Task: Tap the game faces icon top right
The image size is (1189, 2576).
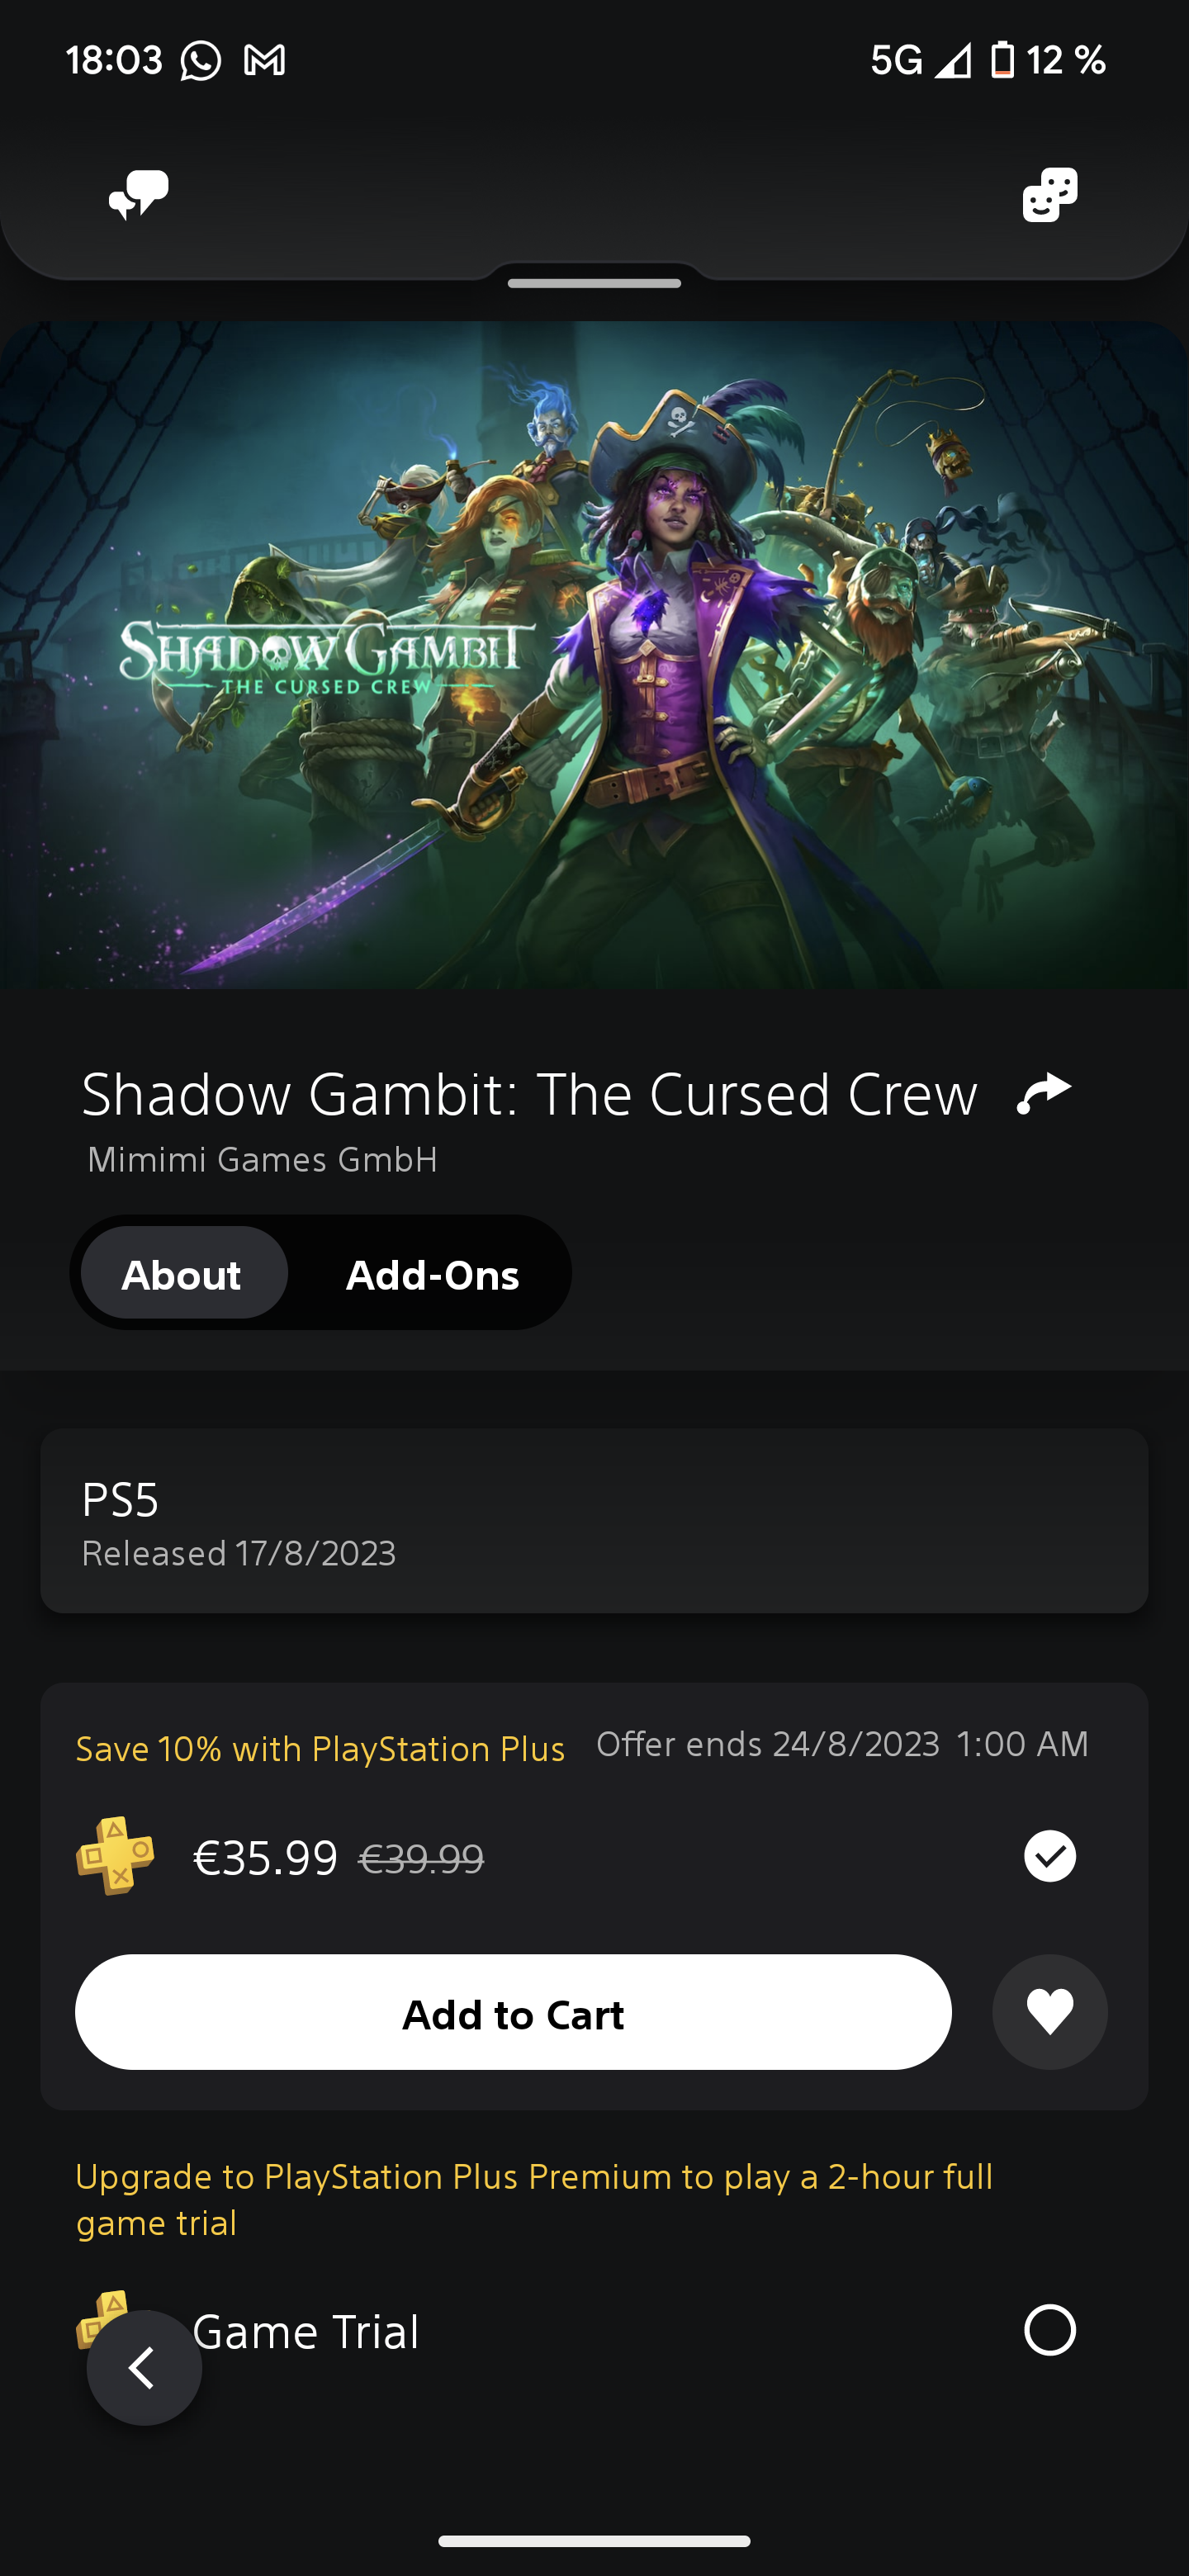Action: [1049, 194]
